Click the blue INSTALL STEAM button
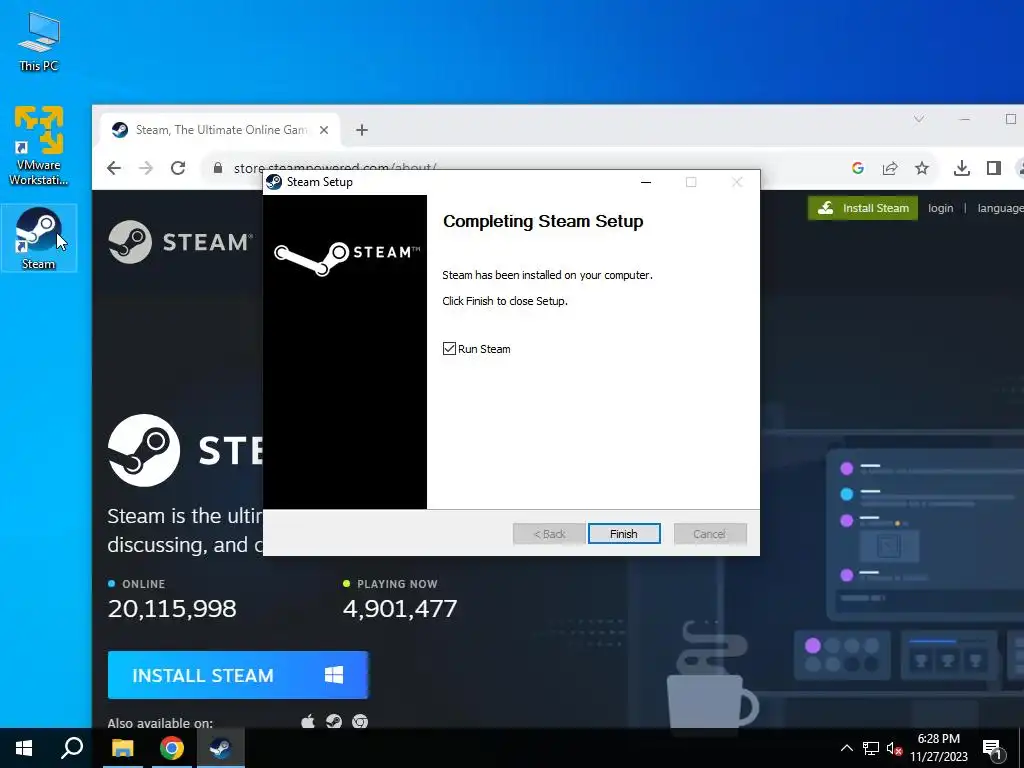Screen dimensions: 1024x768 point(238,675)
